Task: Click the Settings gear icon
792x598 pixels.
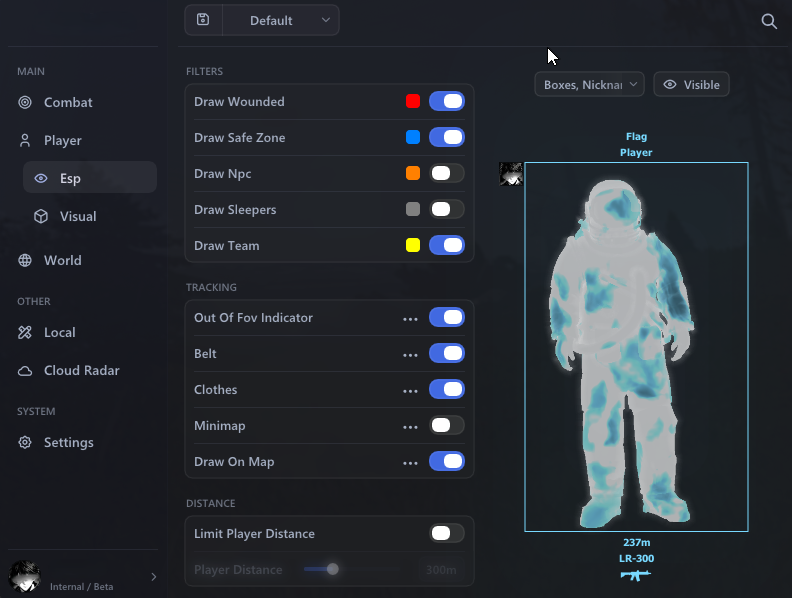Action: [x=25, y=442]
